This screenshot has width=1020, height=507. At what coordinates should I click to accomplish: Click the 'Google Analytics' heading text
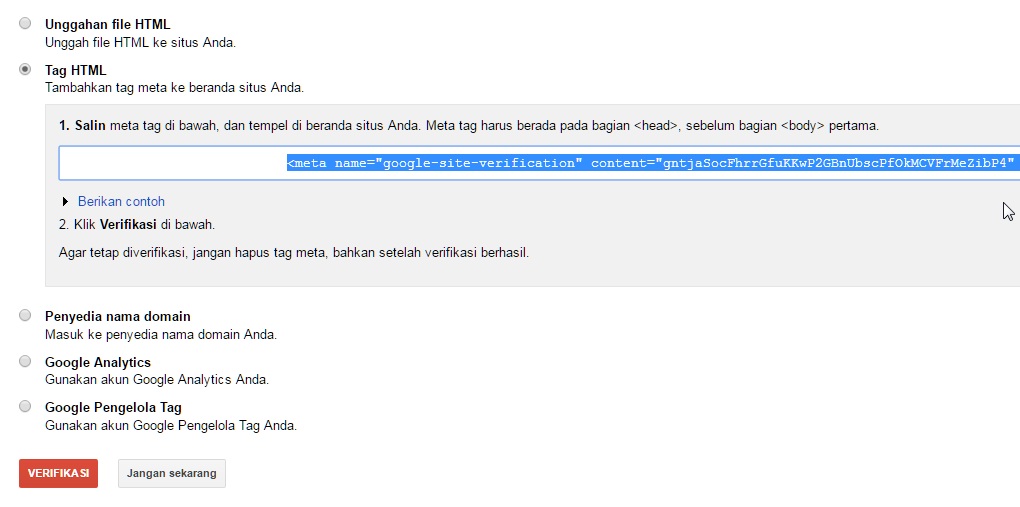pos(98,363)
